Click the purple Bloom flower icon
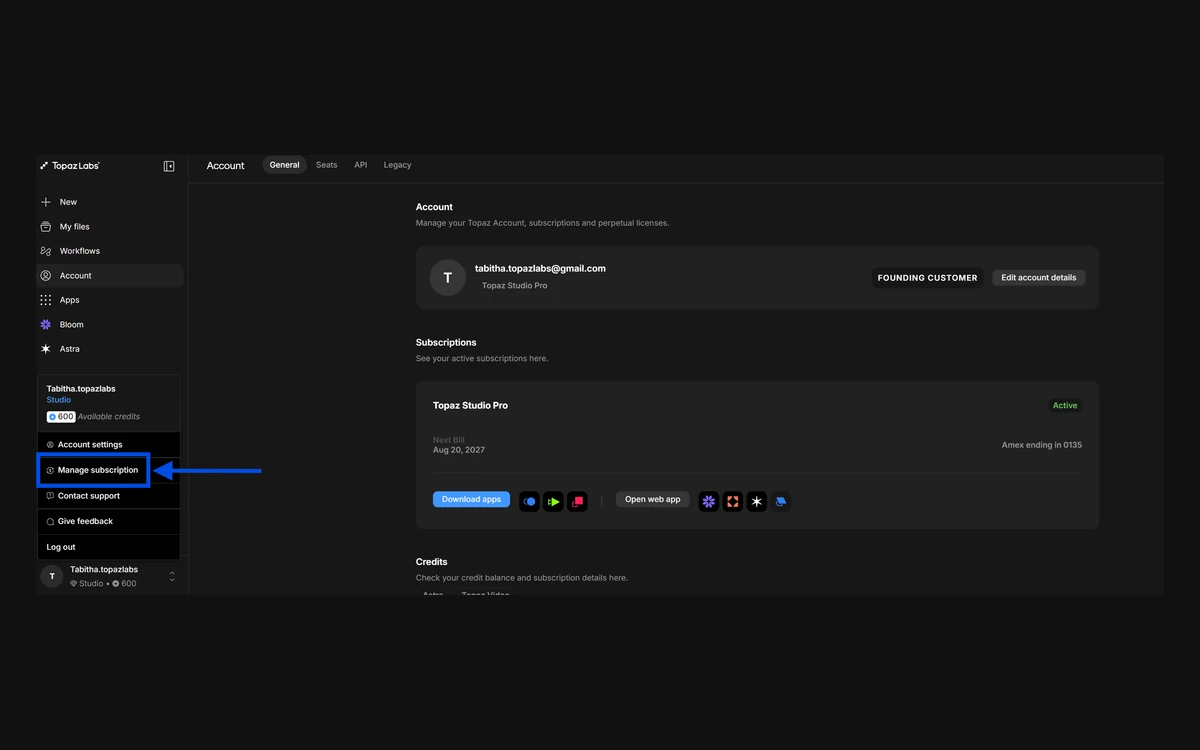The image size is (1200, 750). click(x=46, y=325)
